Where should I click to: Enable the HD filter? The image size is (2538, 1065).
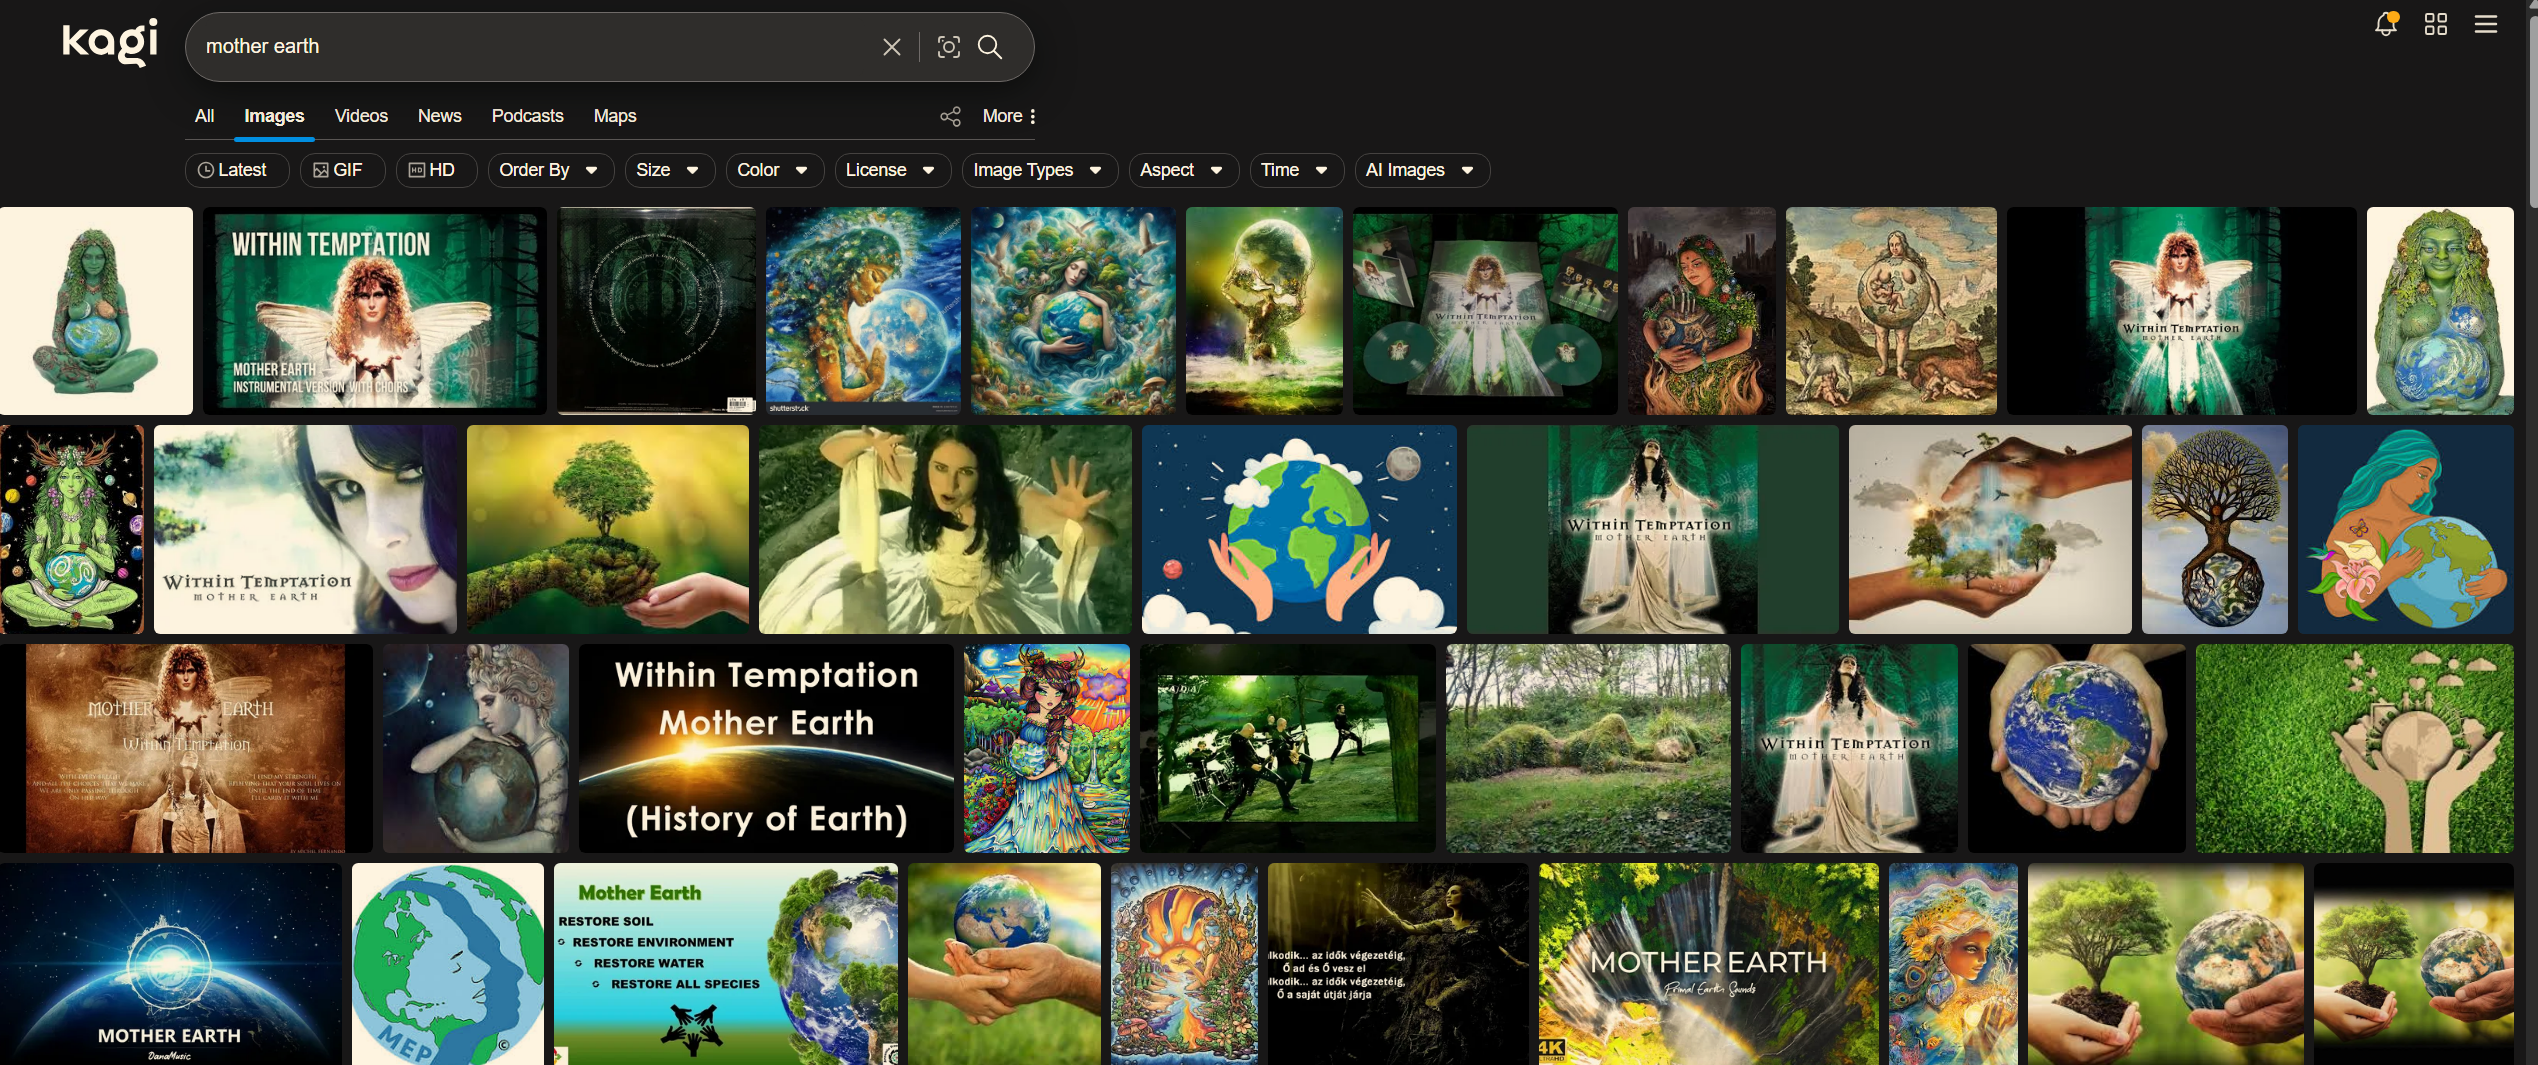(435, 170)
